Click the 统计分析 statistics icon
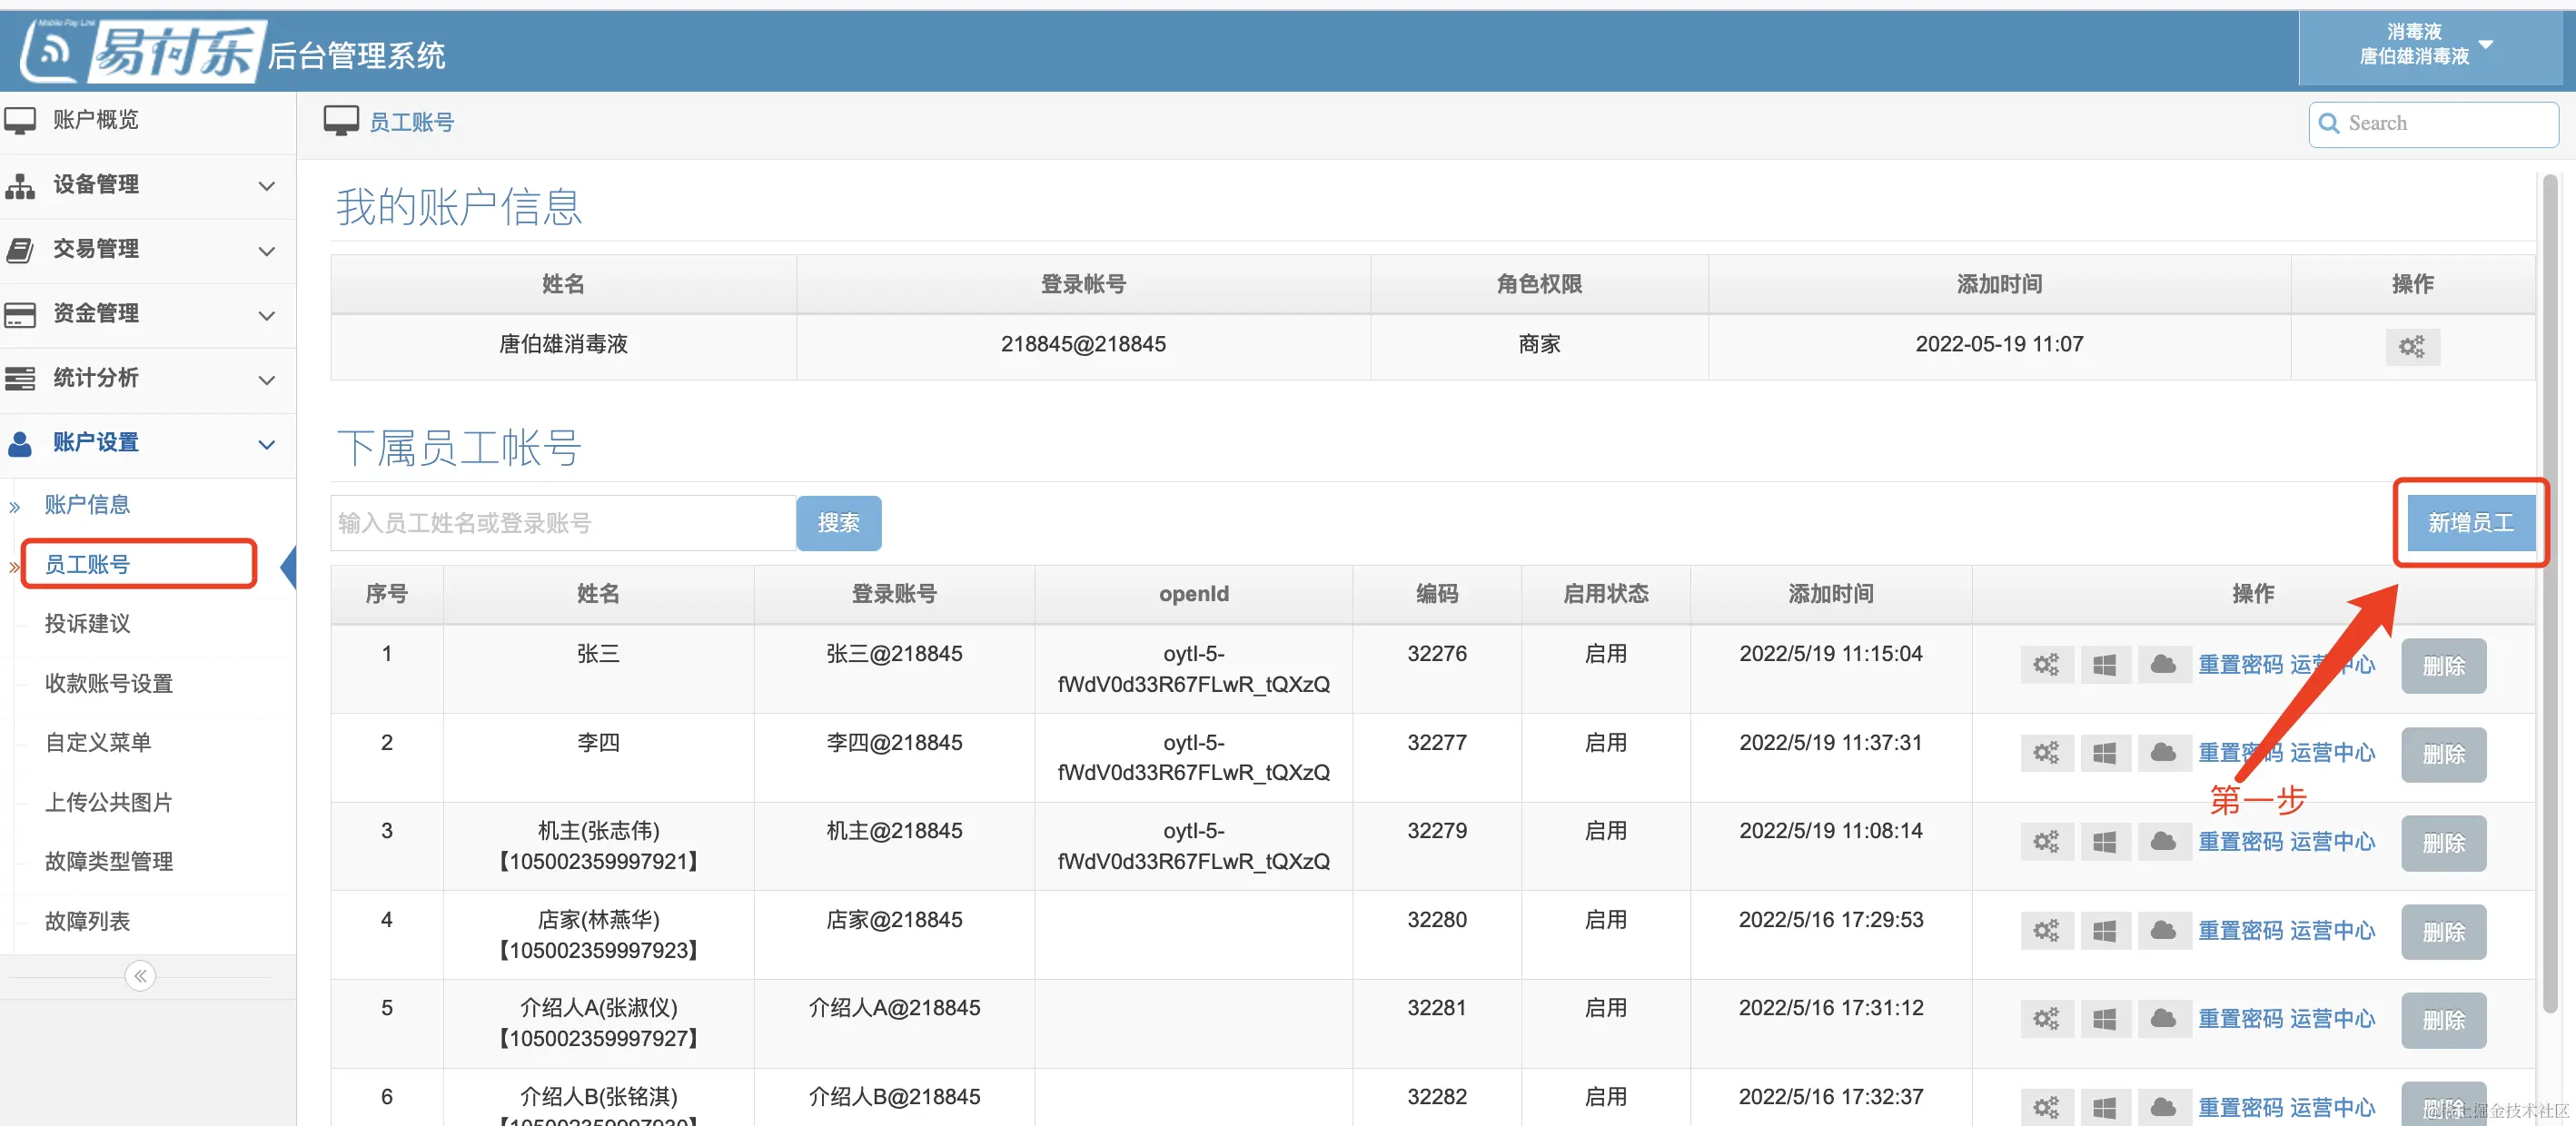The image size is (2576, 1126). pyautogui.click(x=20, y=379)
